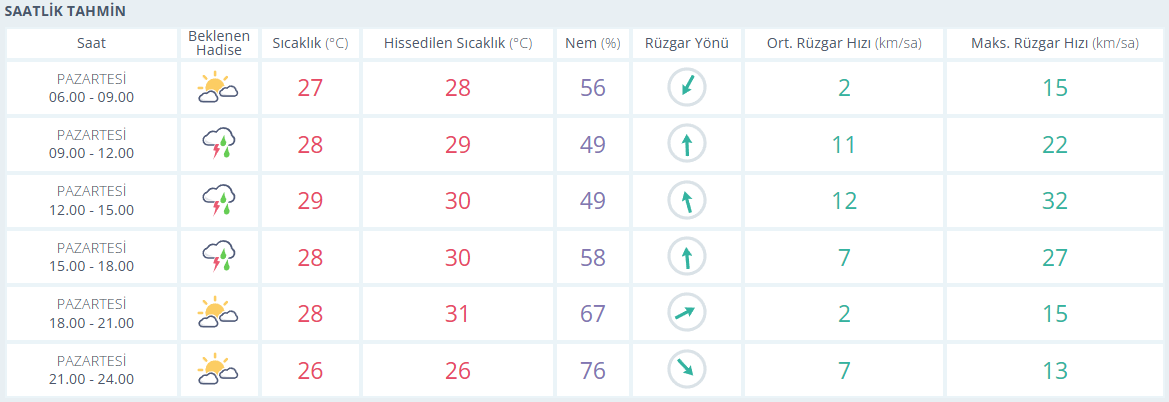1169x402 pixels.
Task: Click the wind direction arrow for 06.00 - 09.00
Action: pos(687,88)
